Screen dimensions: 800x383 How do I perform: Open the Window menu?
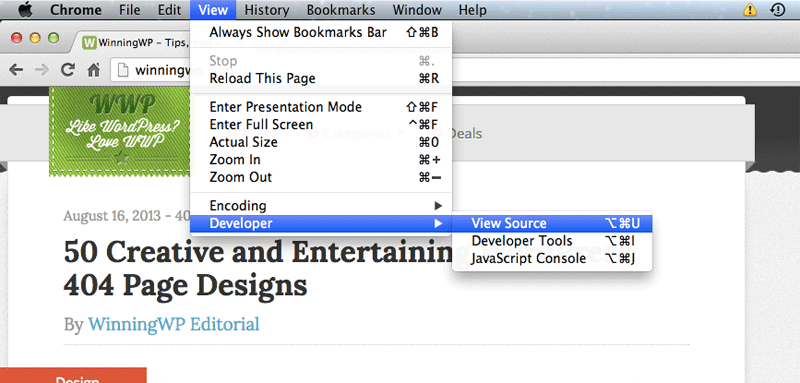(417, 10)
